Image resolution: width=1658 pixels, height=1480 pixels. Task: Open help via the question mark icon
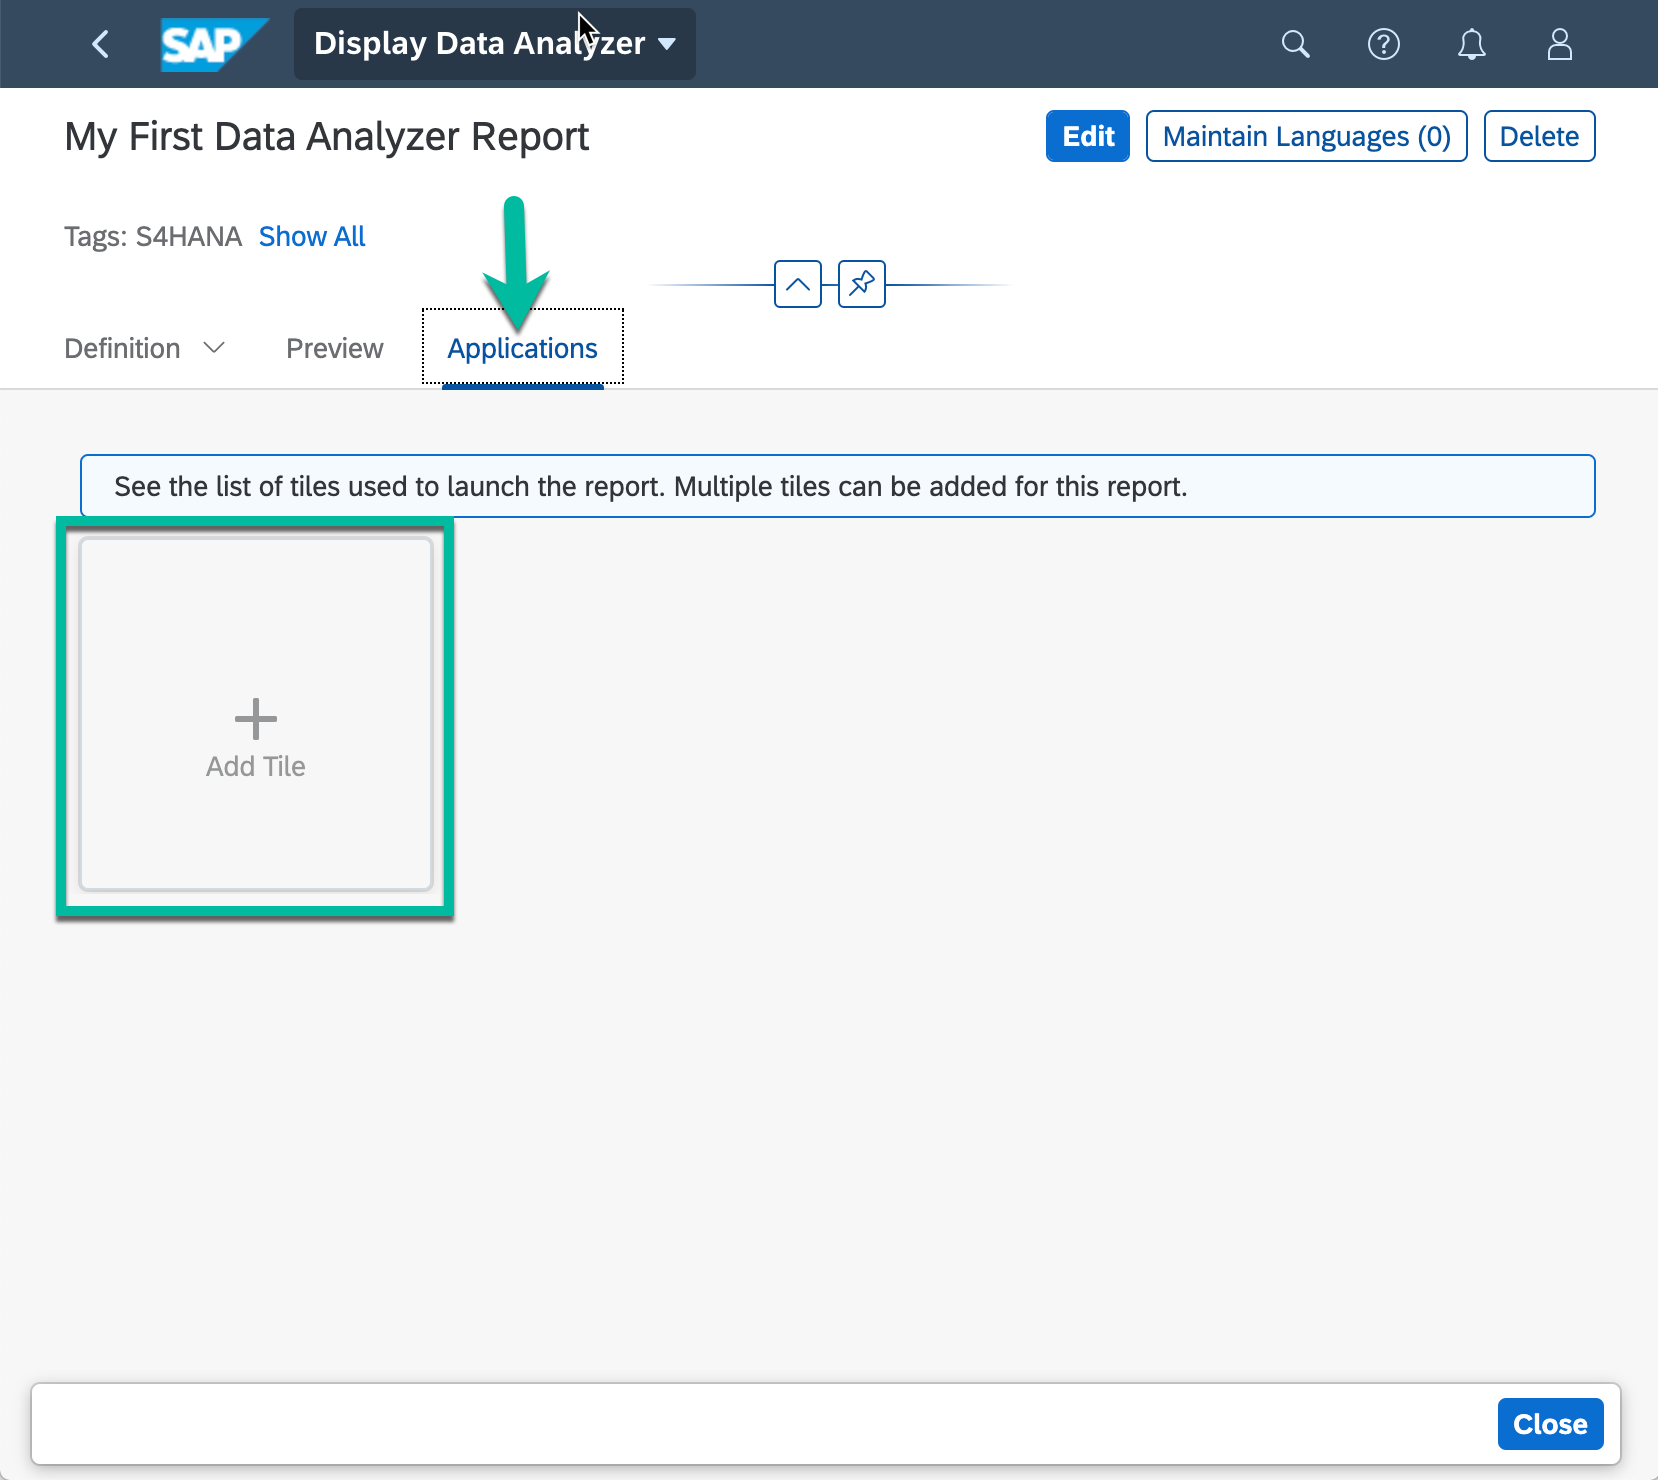(1383, 44)
